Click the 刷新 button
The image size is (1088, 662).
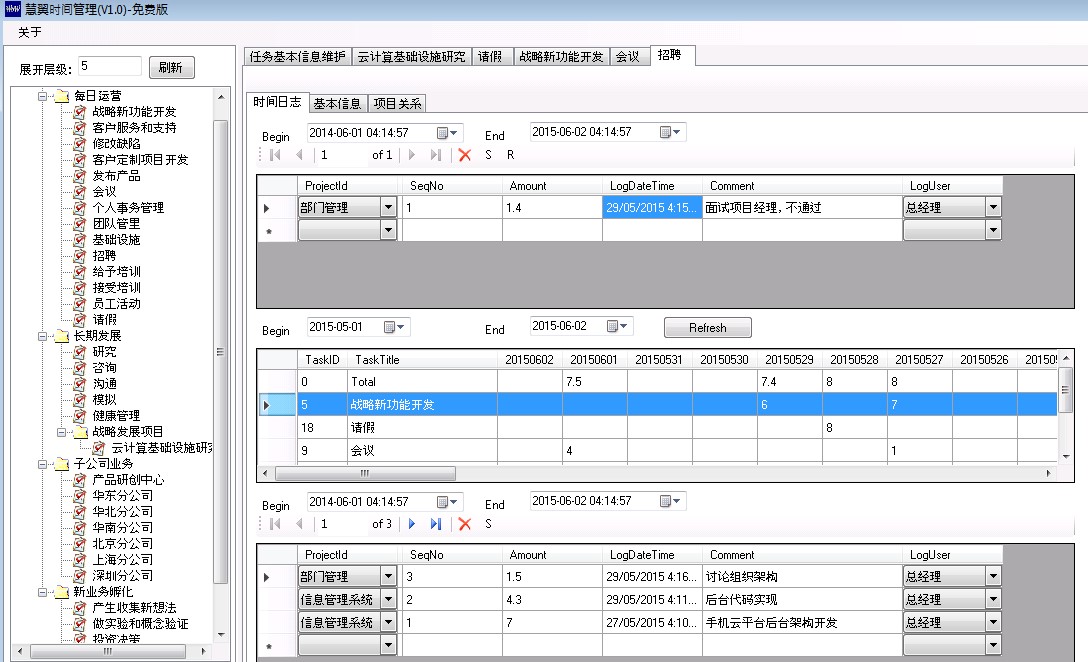coord(171,68)
